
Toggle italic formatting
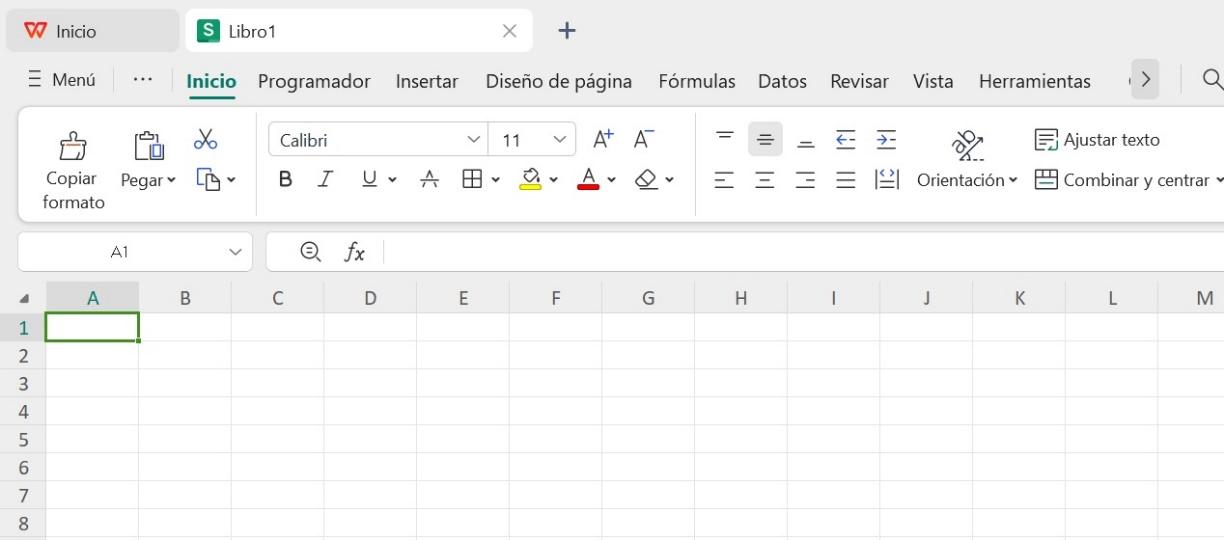pos(325,180)
